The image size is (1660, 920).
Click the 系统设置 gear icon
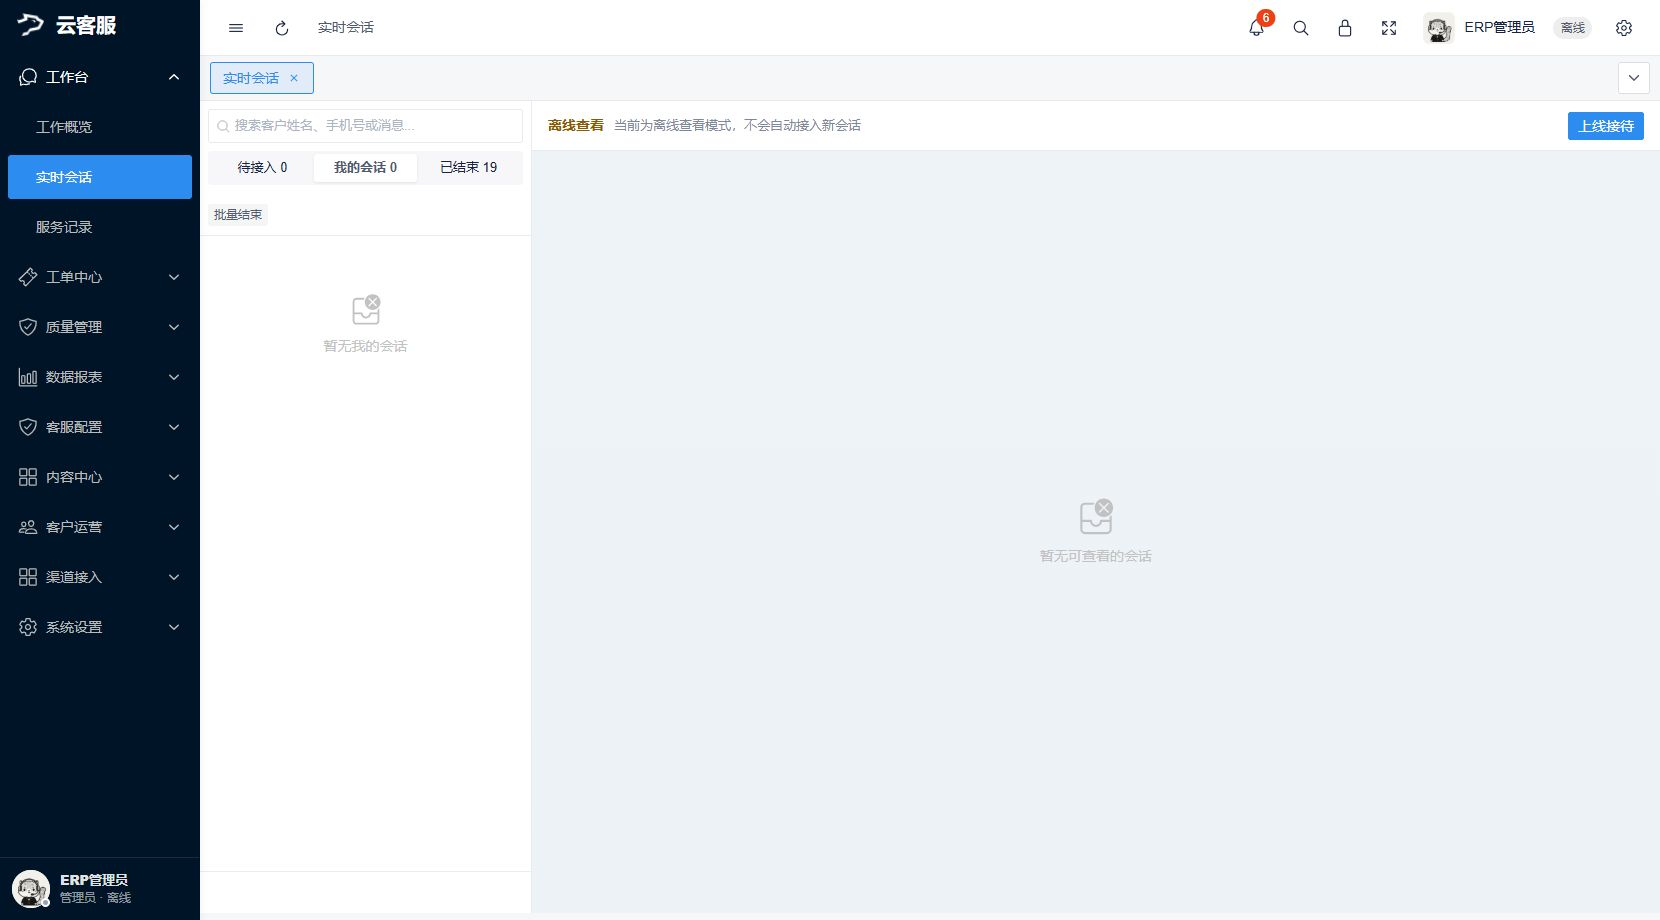pyautogui.click(x=28, y=627)
